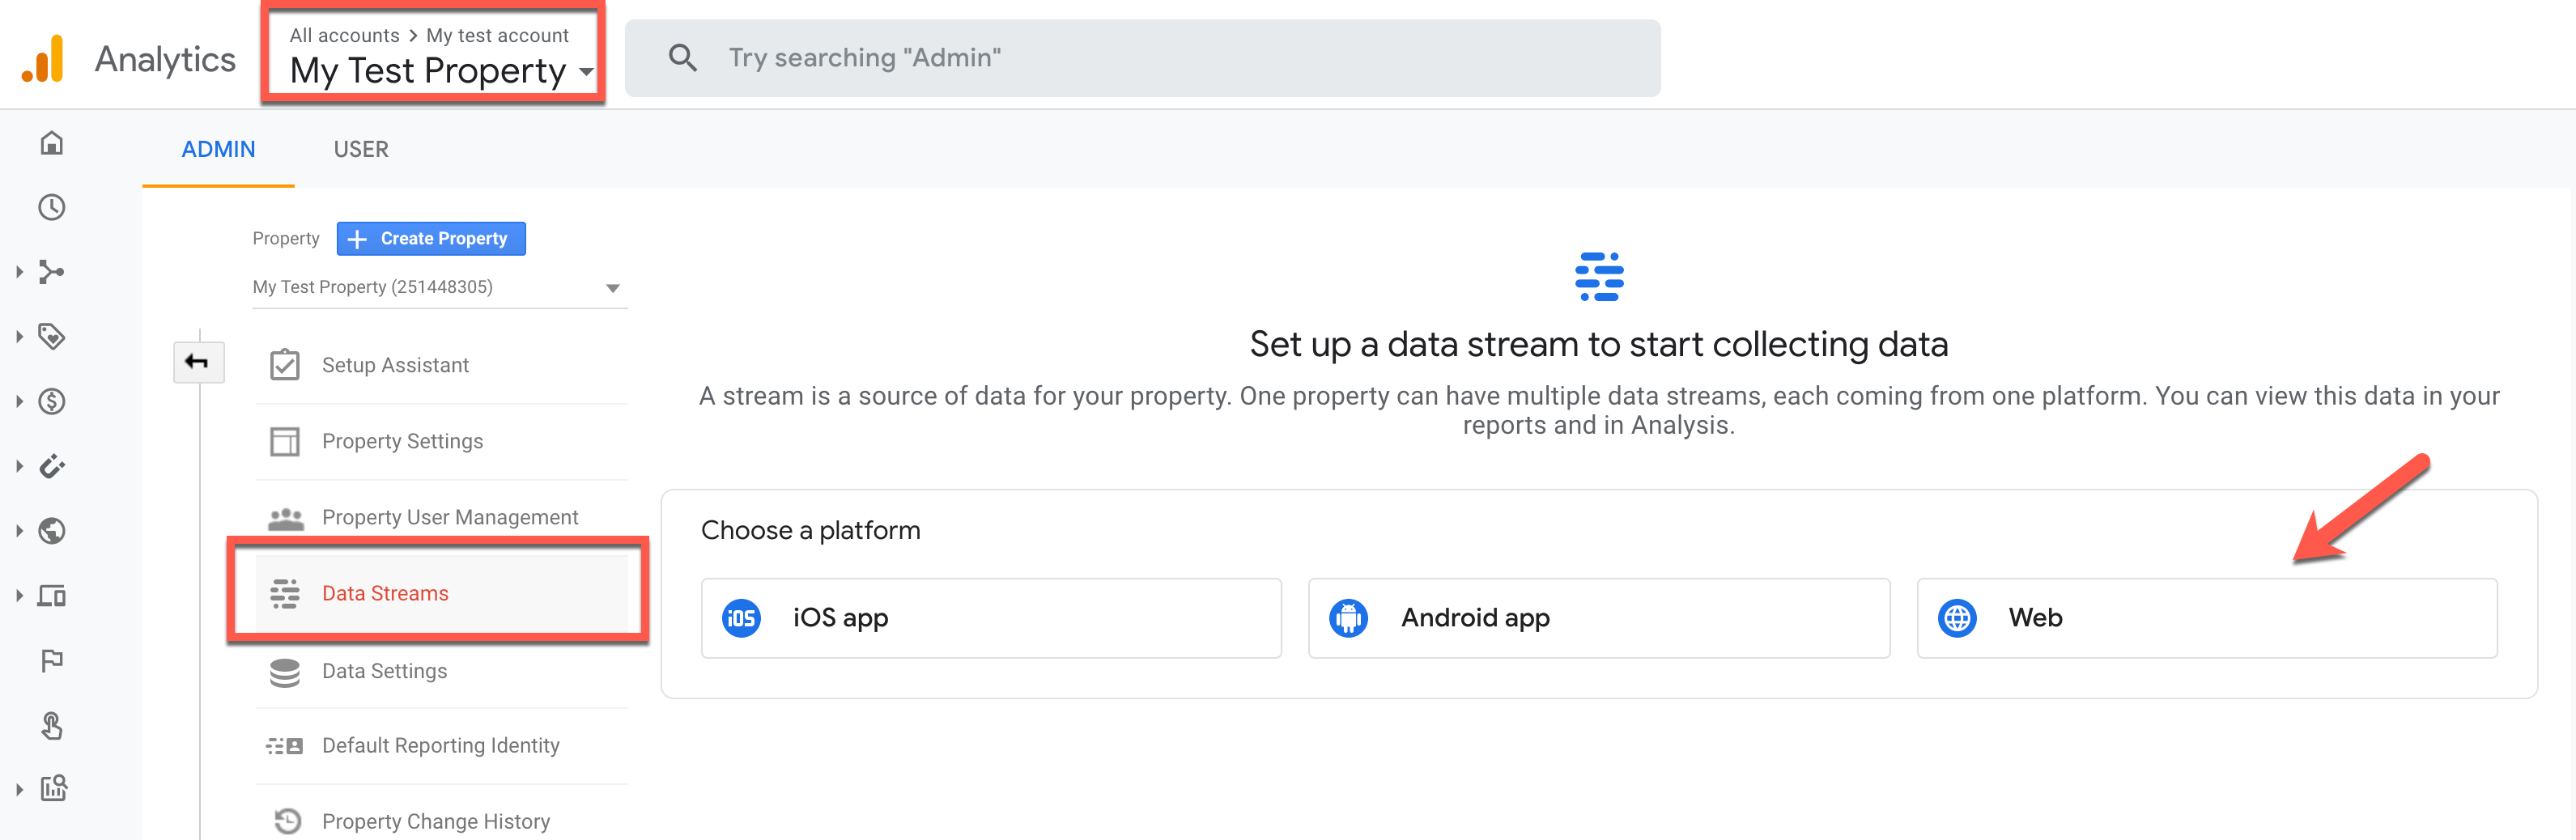Open Setup Assistant menu item
This screenshot has width=2576, height=840.
tap(441, 365)
